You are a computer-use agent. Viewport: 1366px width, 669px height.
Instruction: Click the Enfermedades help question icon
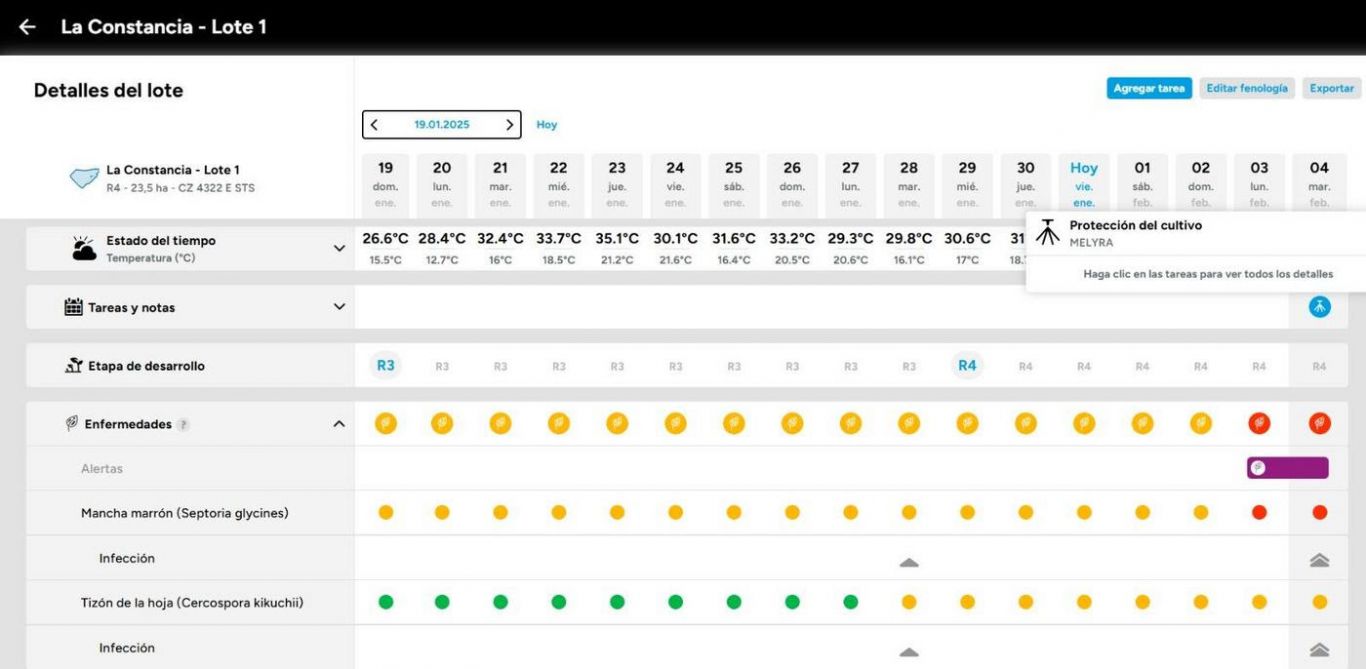click(183, 425)
